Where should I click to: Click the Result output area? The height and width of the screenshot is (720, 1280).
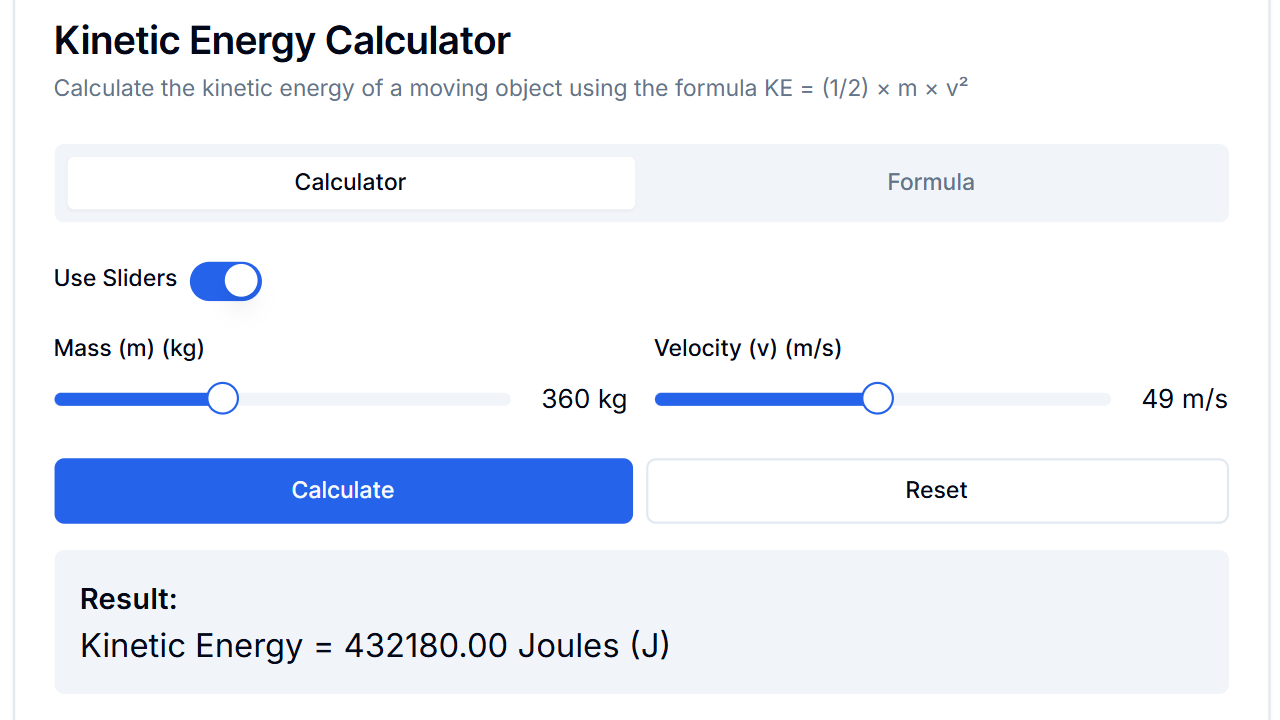click(640, 622)
